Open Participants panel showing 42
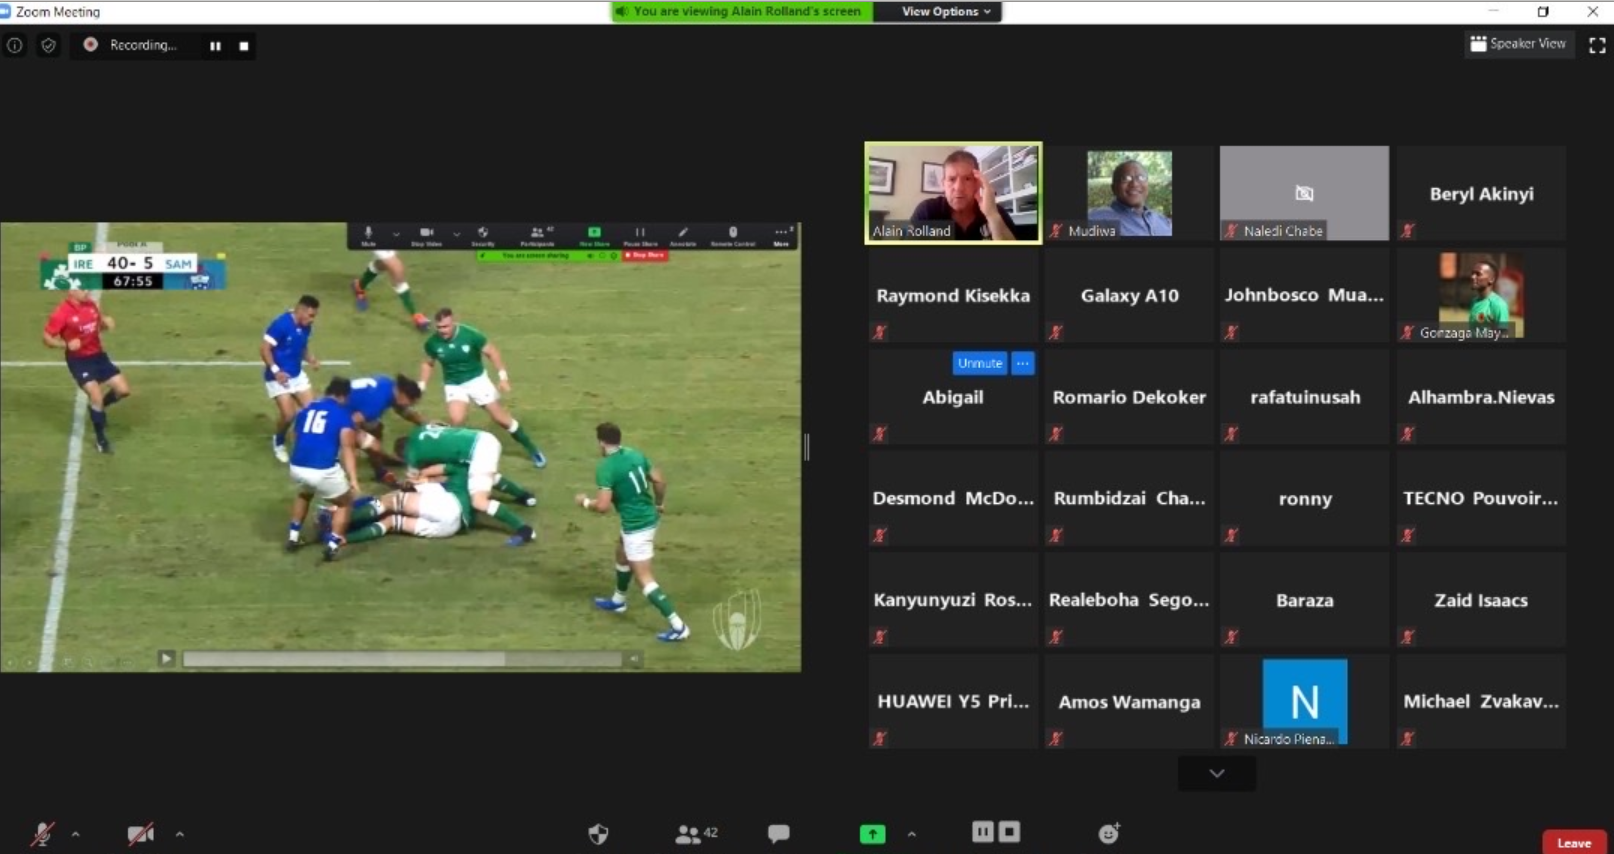 [696, 833]
